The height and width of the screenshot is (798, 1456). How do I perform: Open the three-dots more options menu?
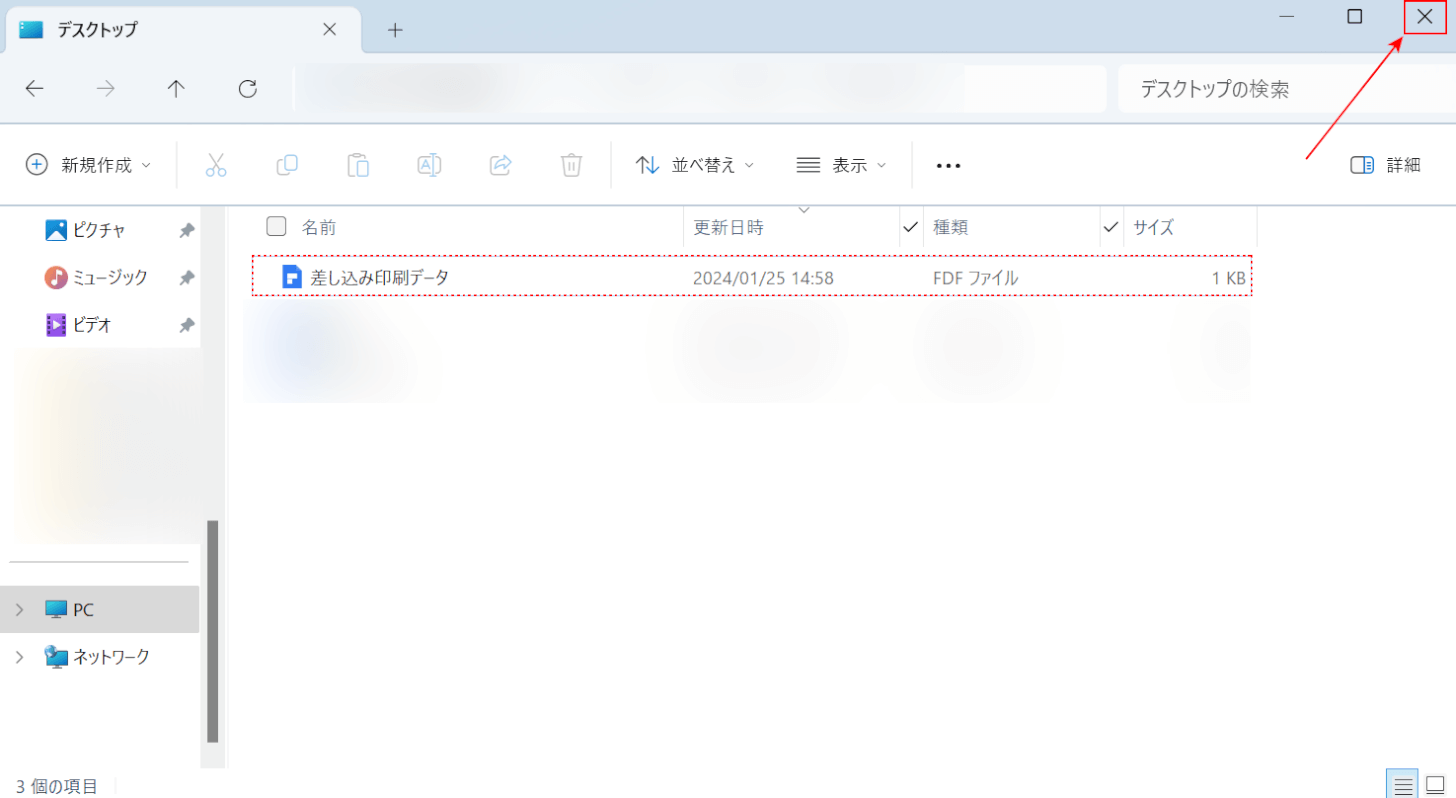(x=948, y=166)
